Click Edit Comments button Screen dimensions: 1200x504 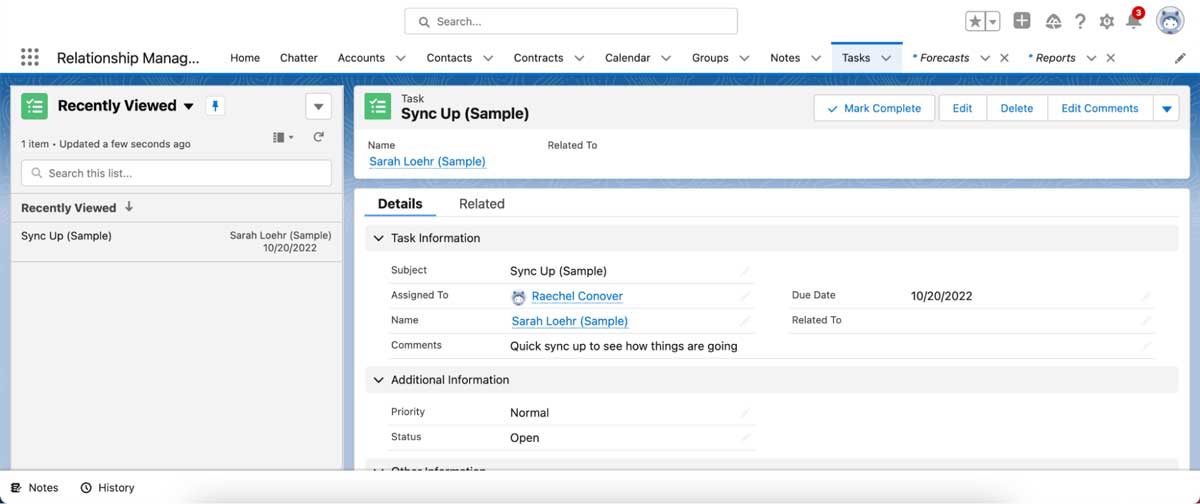point(1100,108)
